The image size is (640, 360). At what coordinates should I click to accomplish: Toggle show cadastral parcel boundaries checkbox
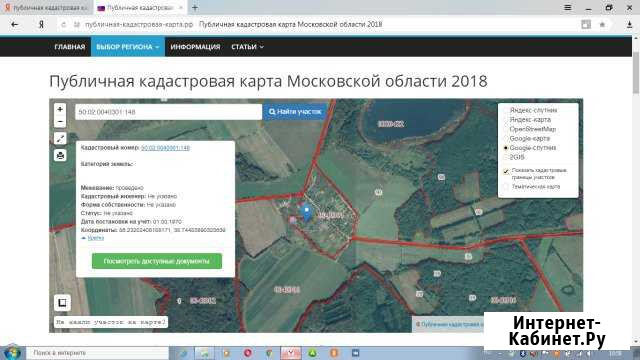(506, 171)
